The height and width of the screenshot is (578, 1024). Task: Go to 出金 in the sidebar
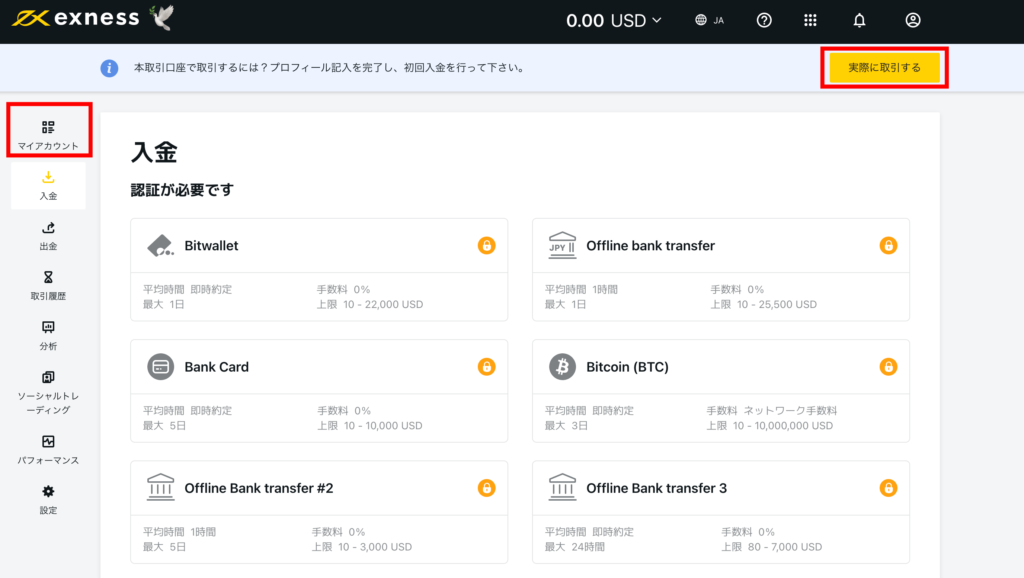[48, 236]
